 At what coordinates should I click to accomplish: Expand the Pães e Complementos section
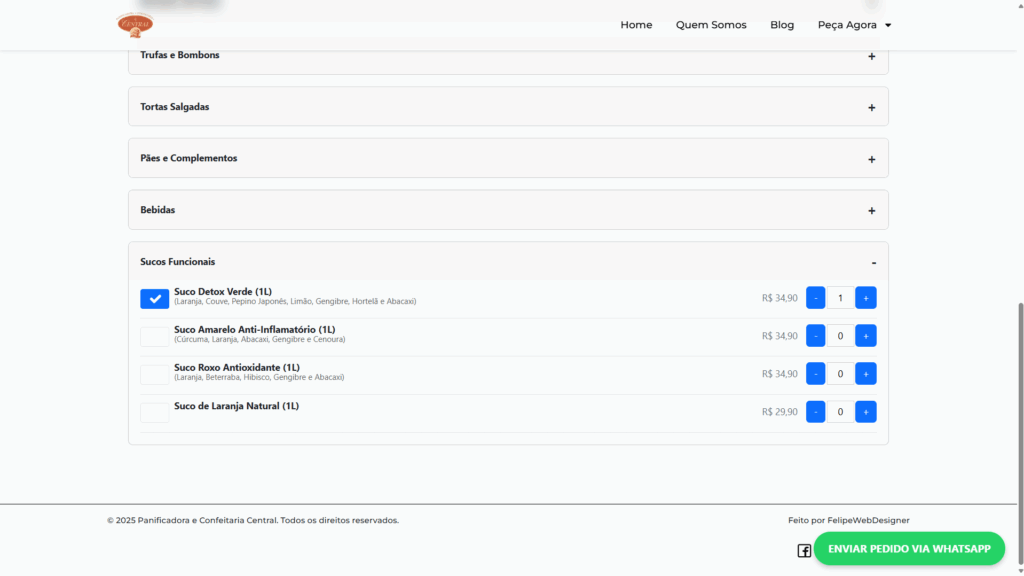pos(508,159)
